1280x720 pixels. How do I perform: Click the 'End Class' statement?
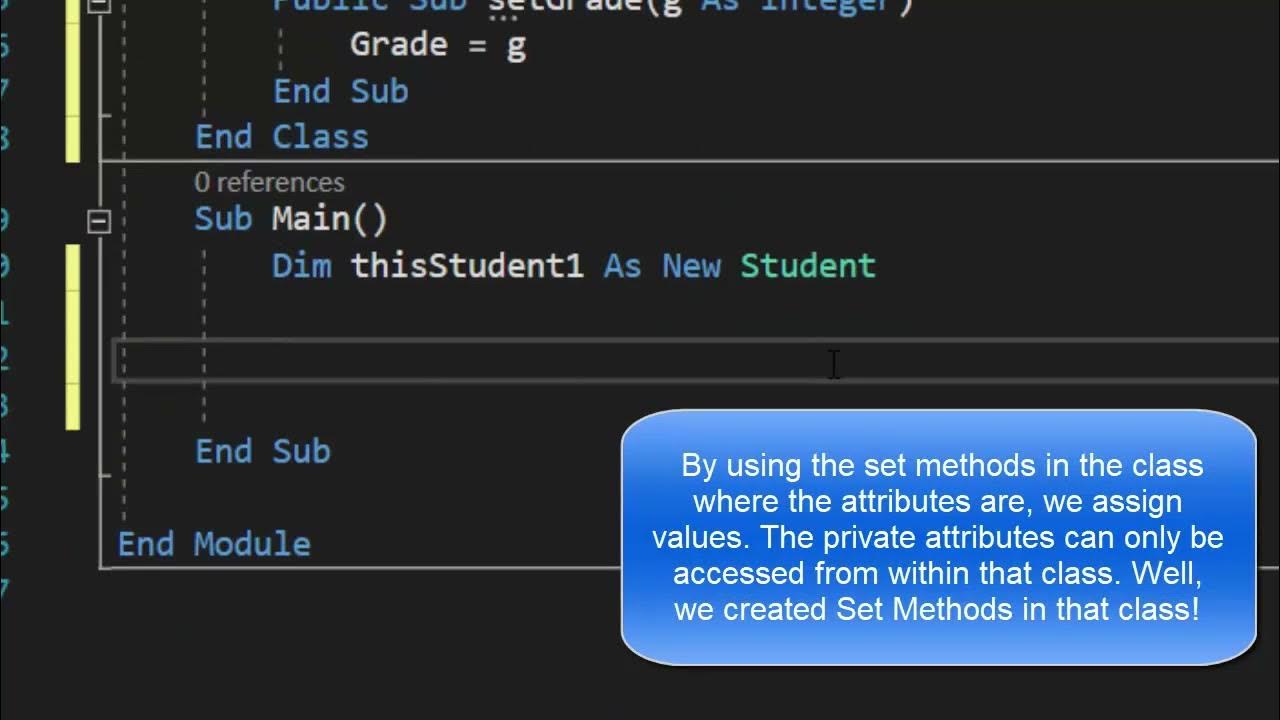(281, 137)
